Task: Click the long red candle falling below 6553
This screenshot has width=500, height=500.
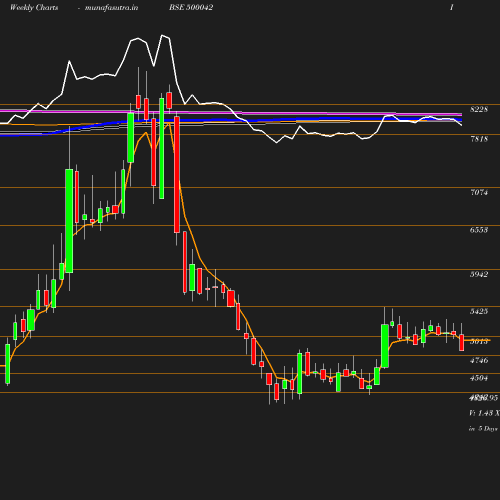Action: (x=177, y=174)
